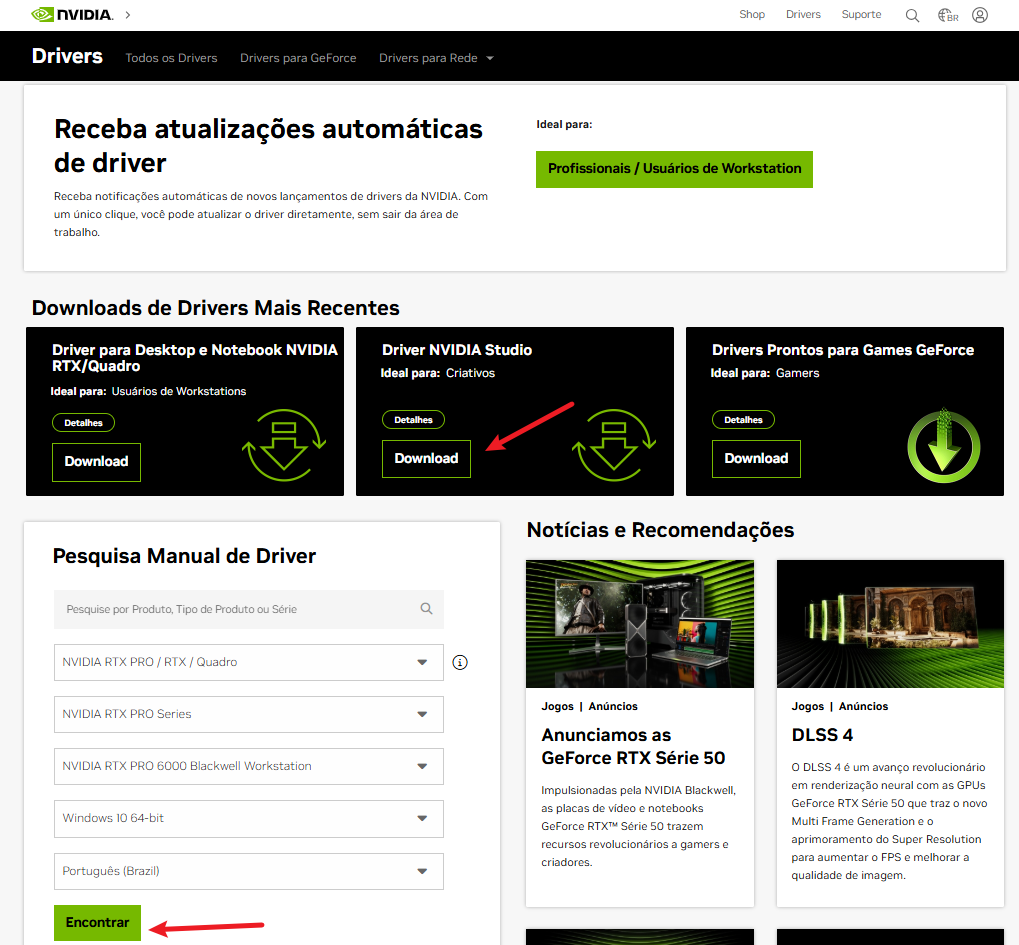Click the globe region selector icon
This screenshot has width=1019, height=945.
point(947,15)
